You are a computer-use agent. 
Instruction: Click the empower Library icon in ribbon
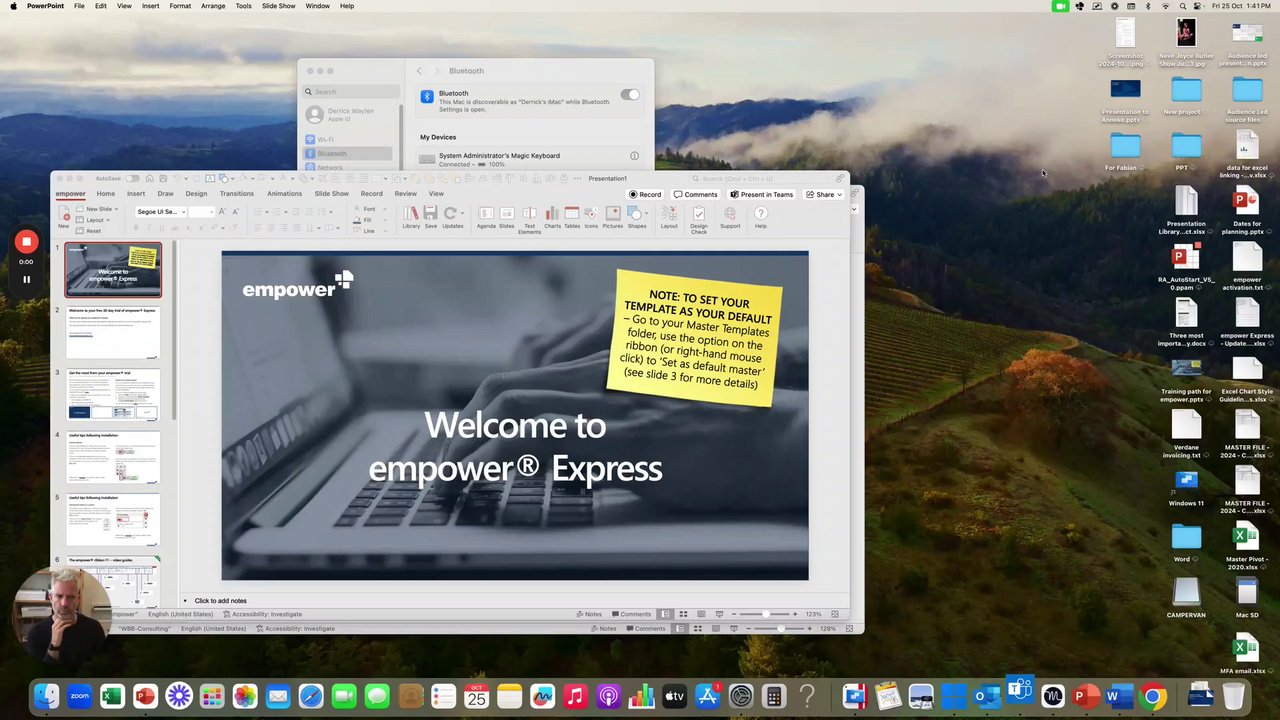click(x=411, y=215)
